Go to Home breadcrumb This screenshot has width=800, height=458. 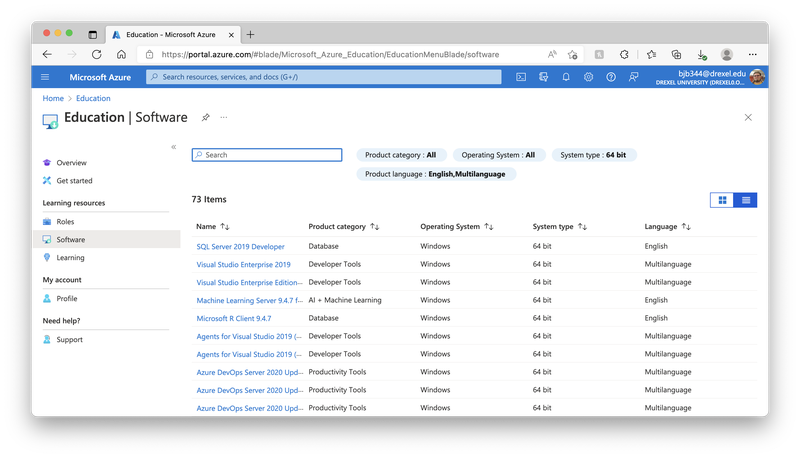point(53,98)
